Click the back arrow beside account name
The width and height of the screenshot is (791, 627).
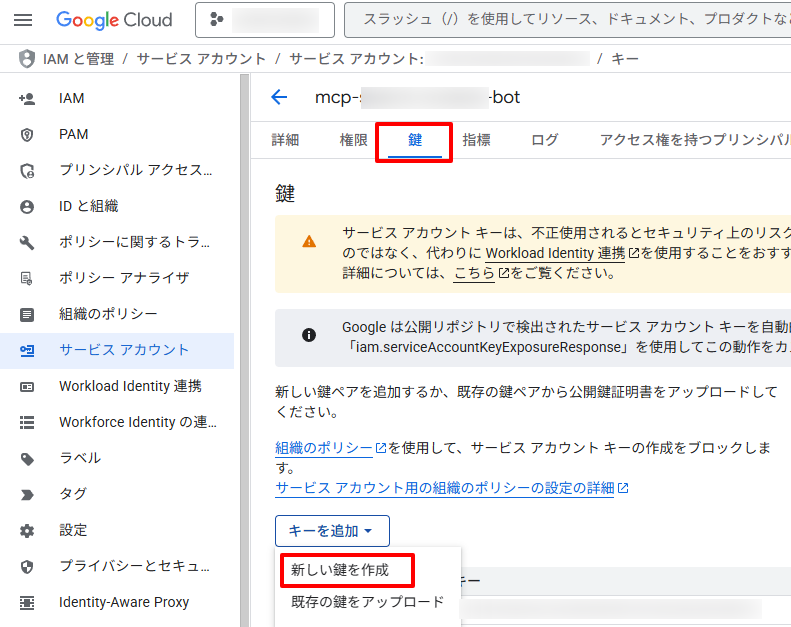pos(279,97)
